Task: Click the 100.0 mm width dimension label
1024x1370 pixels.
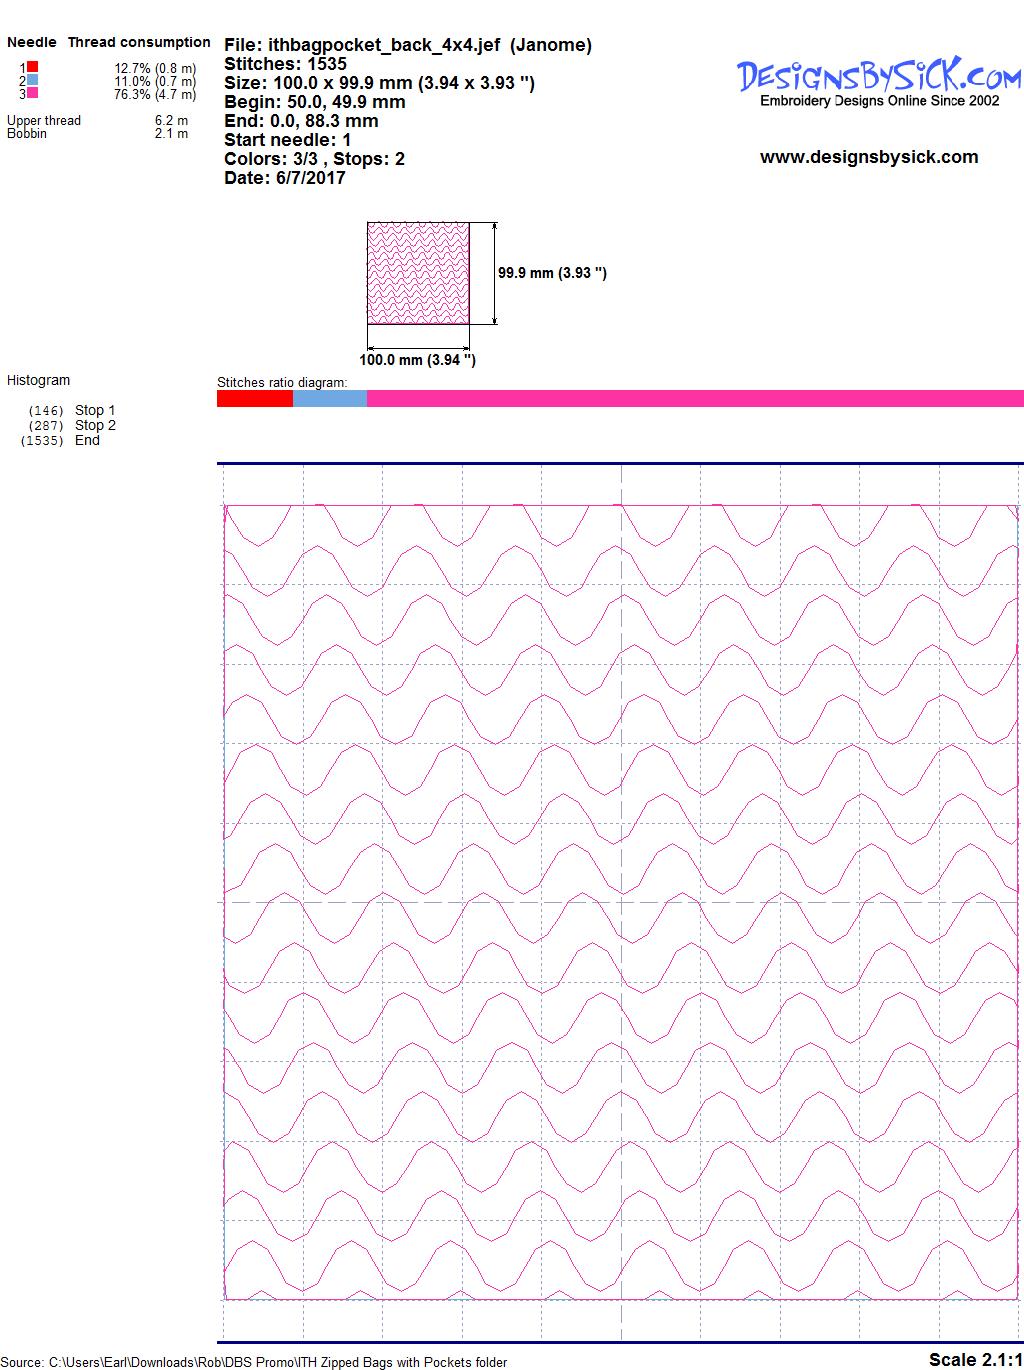Action: [417, 360]
